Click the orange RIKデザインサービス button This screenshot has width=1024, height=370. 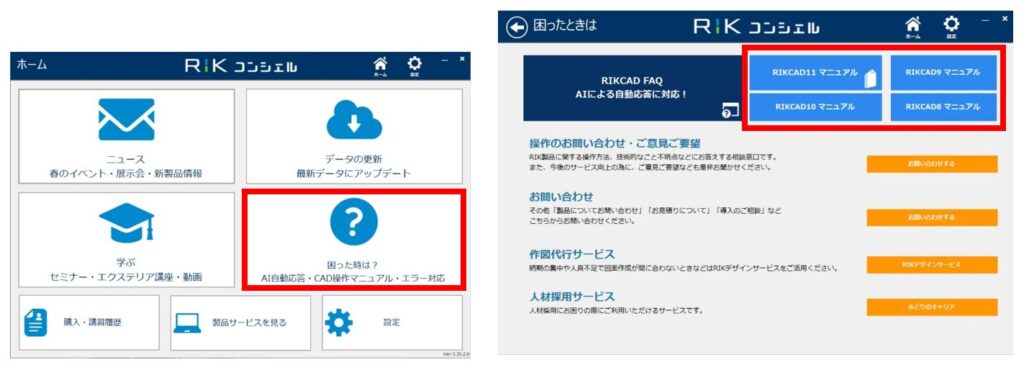point(932,265)
